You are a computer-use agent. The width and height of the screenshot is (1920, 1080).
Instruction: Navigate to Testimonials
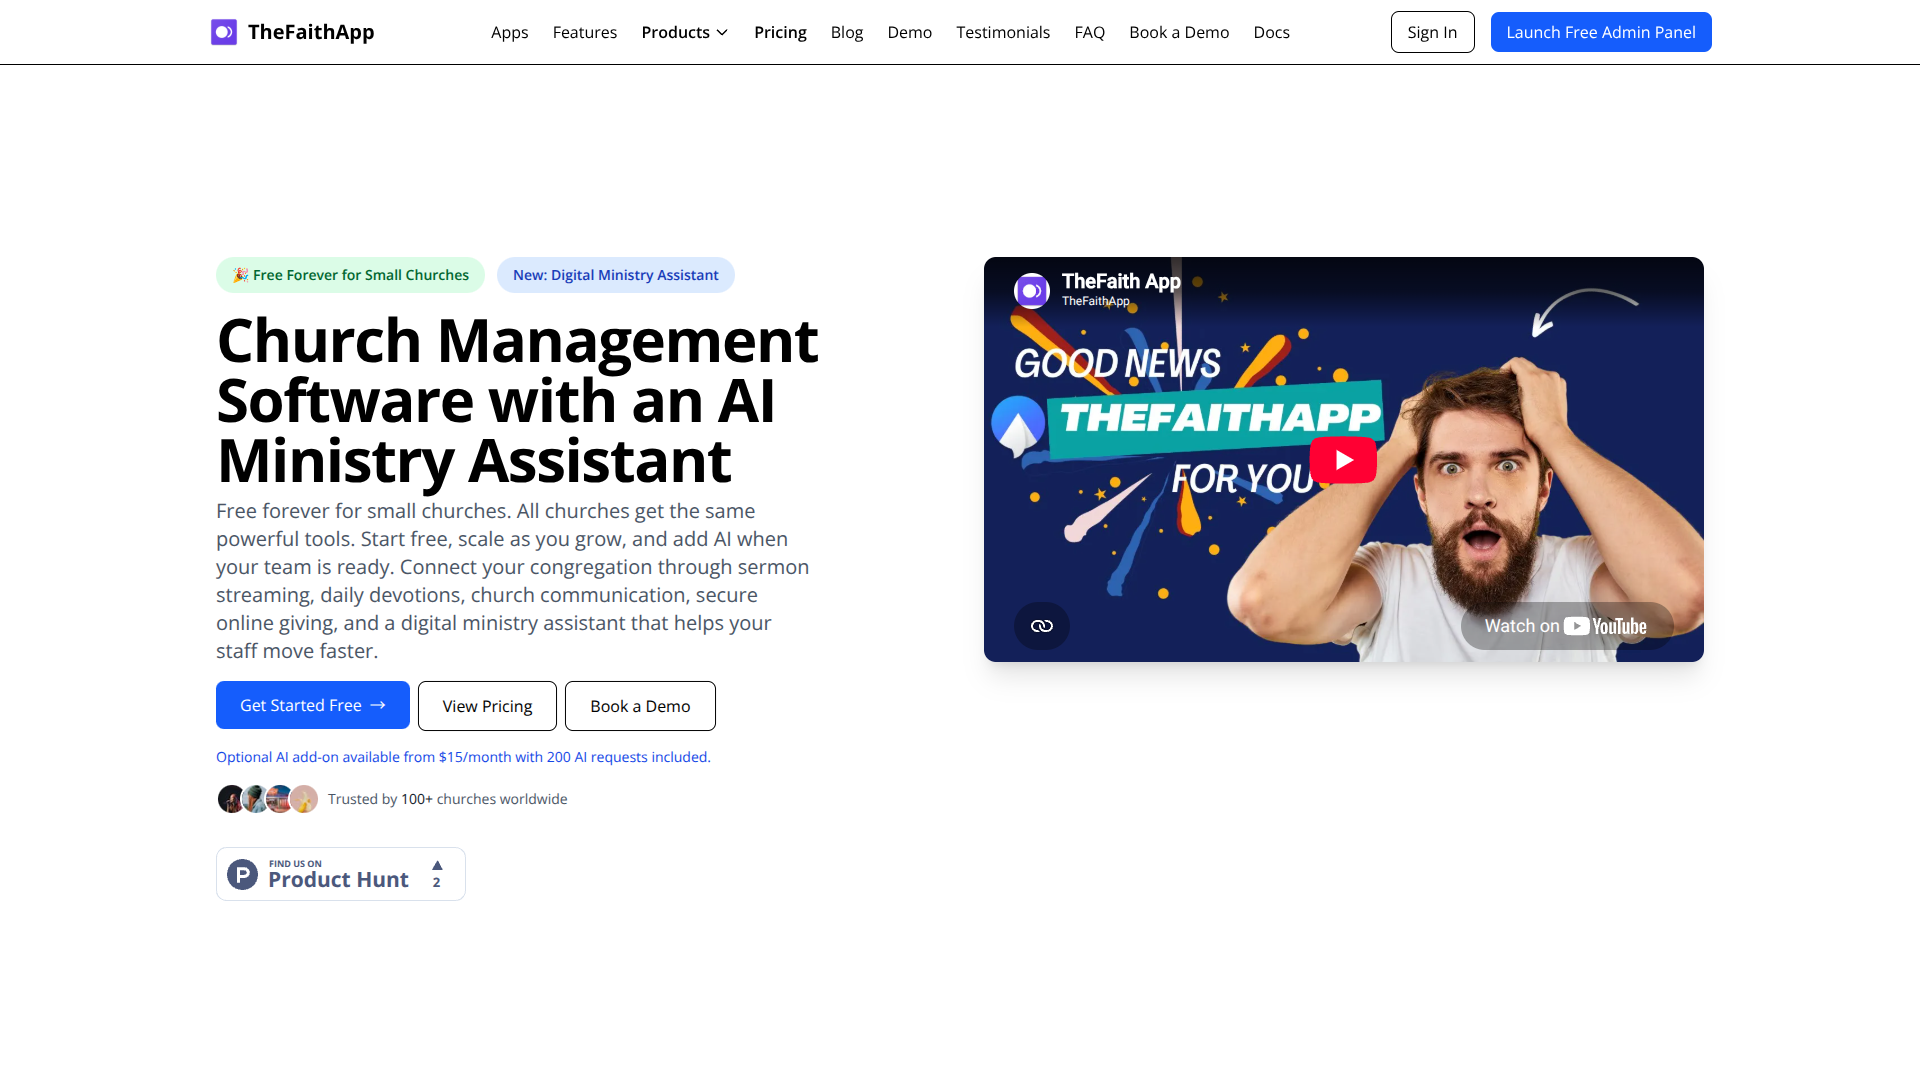pyautogui.click(x=1003, y=32)
